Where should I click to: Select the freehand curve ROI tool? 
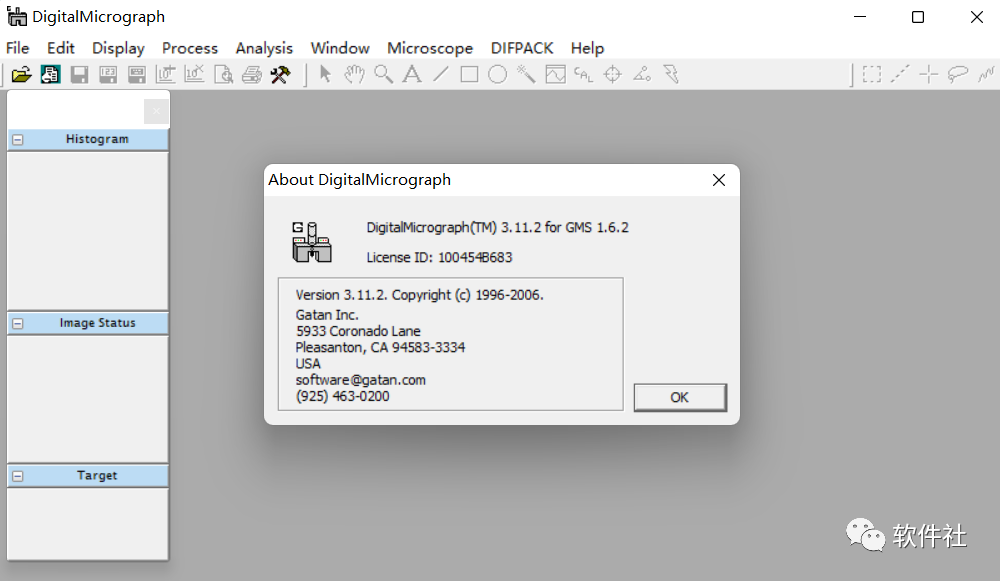(x=986, y=75)
